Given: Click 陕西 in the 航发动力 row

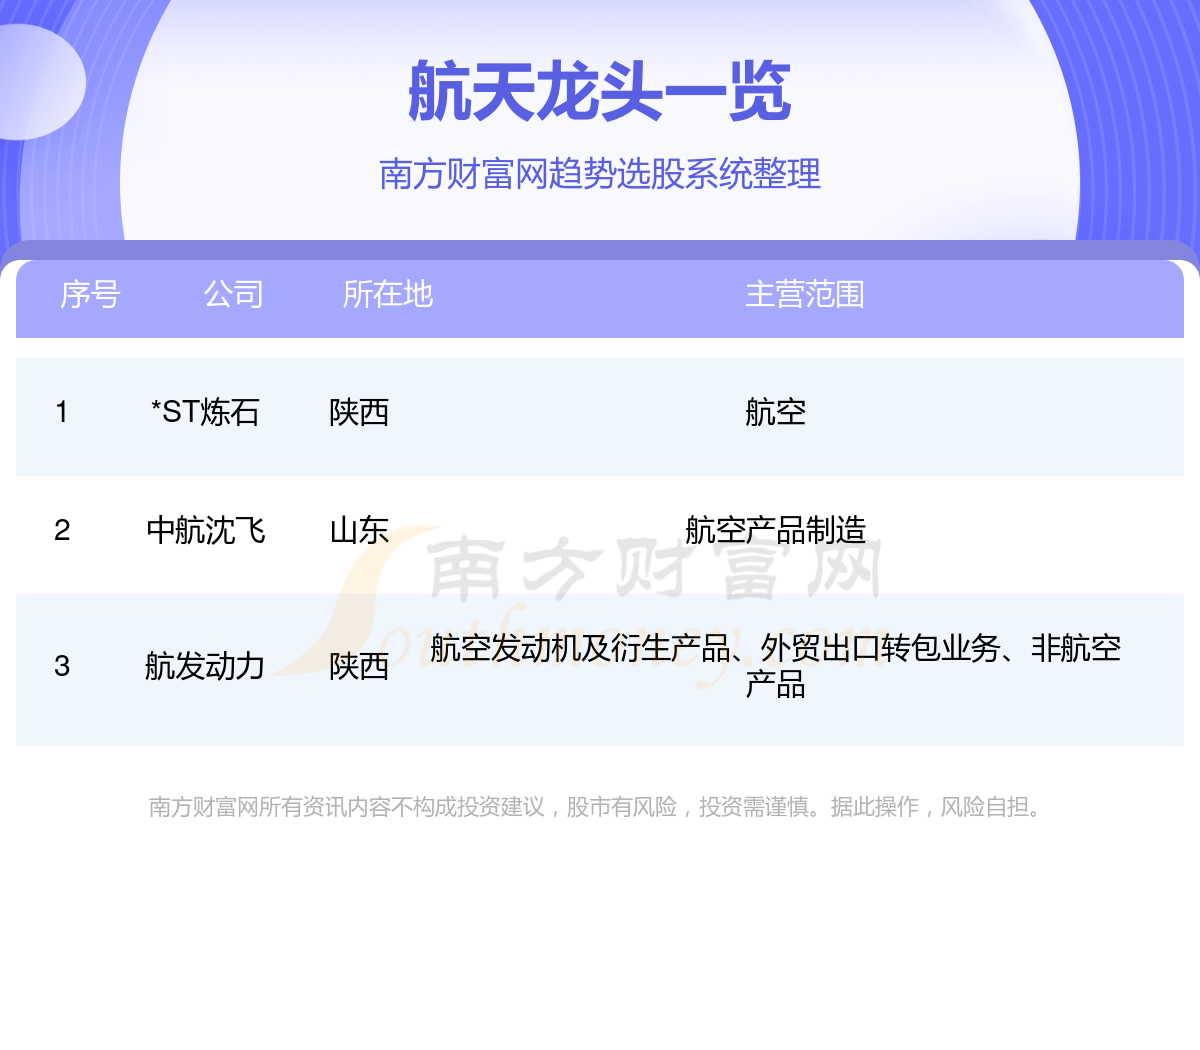Looking at the screenshot, I should point(359,666).
